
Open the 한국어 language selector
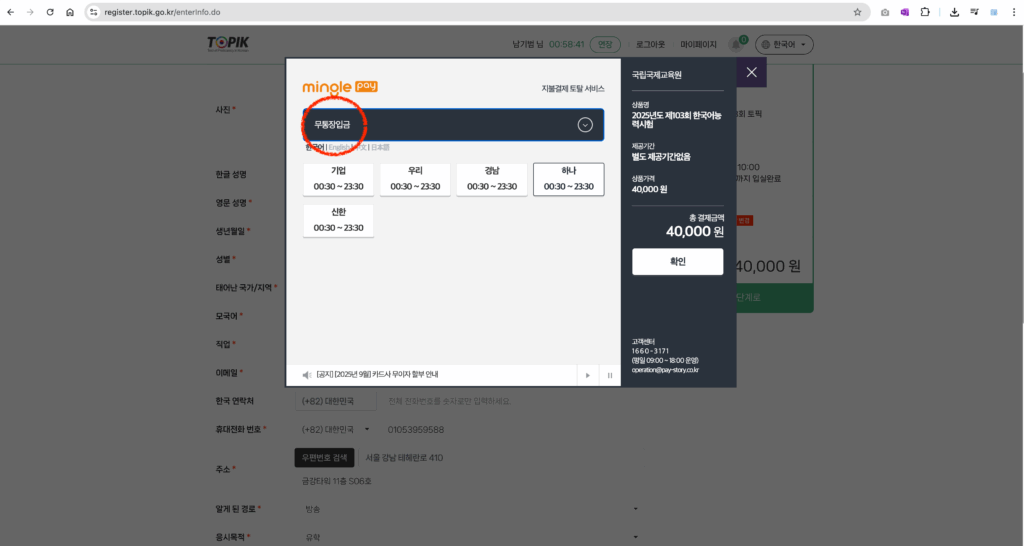(784, 44)
